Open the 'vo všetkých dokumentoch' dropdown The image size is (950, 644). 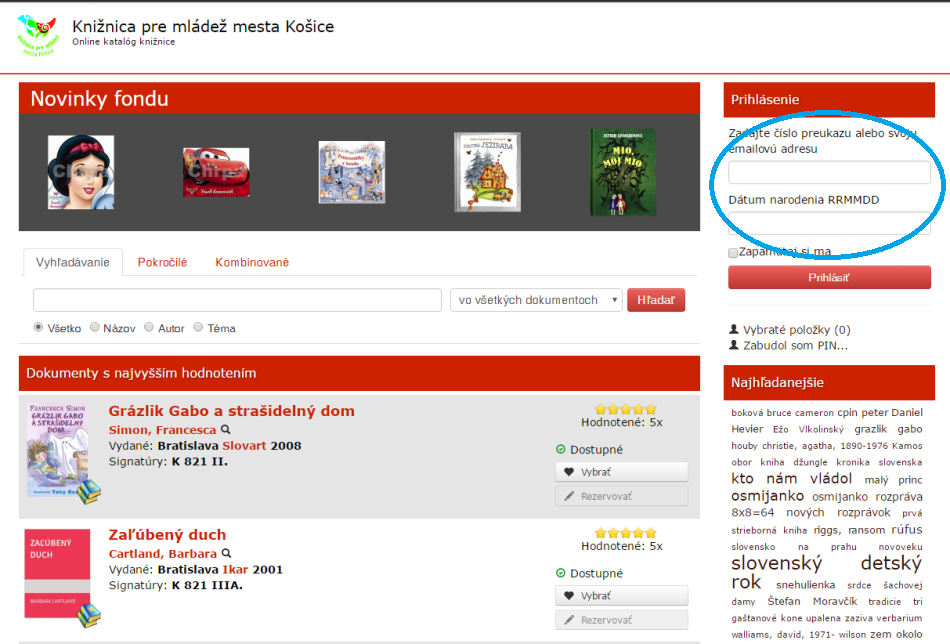[x=536, y=300]
